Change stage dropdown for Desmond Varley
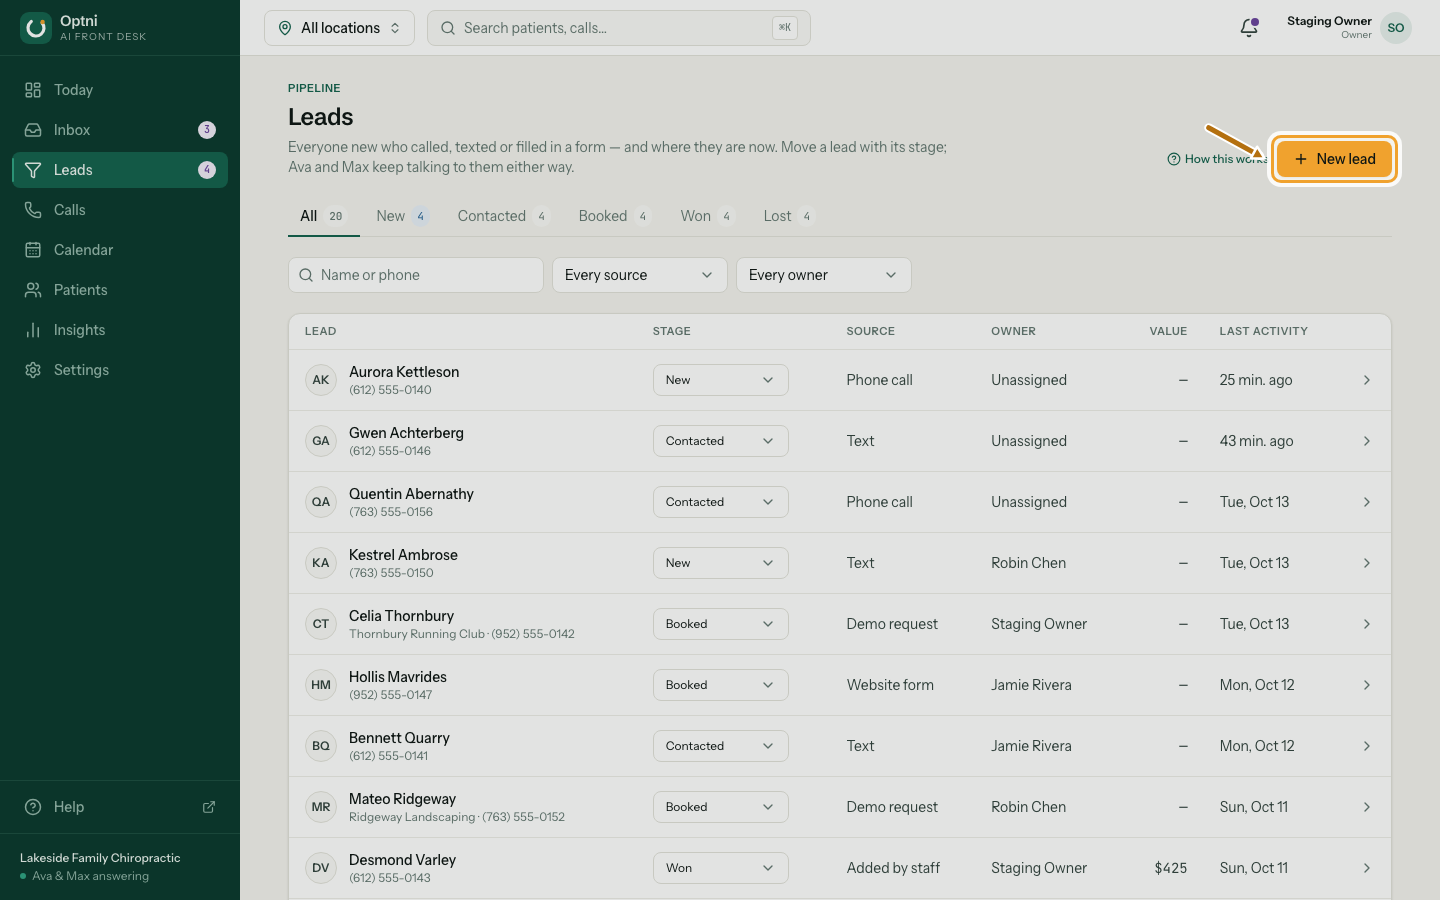Viewport: 1440px width, 900px height. point(720,868)
